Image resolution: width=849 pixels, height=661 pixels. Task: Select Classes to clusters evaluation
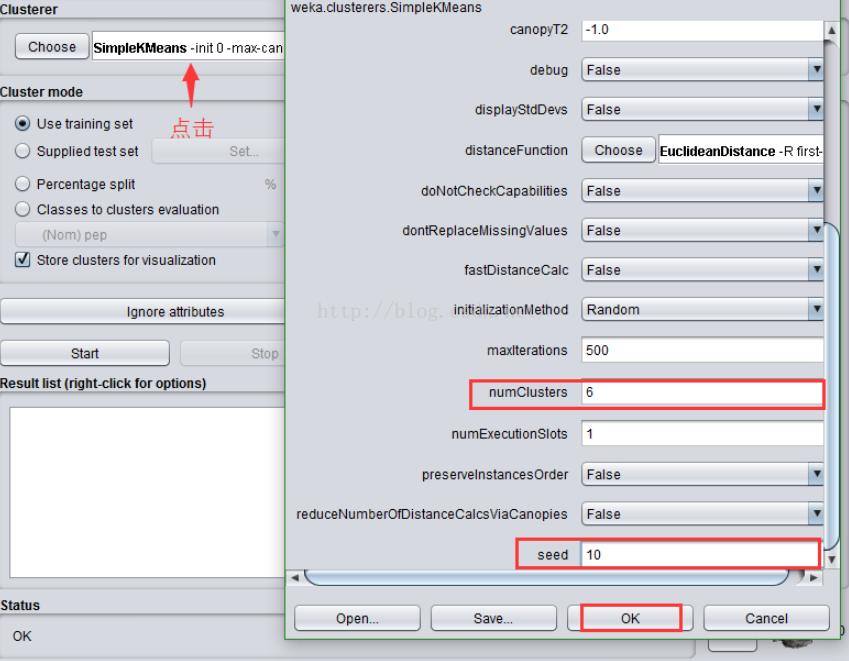coord(23,210)
